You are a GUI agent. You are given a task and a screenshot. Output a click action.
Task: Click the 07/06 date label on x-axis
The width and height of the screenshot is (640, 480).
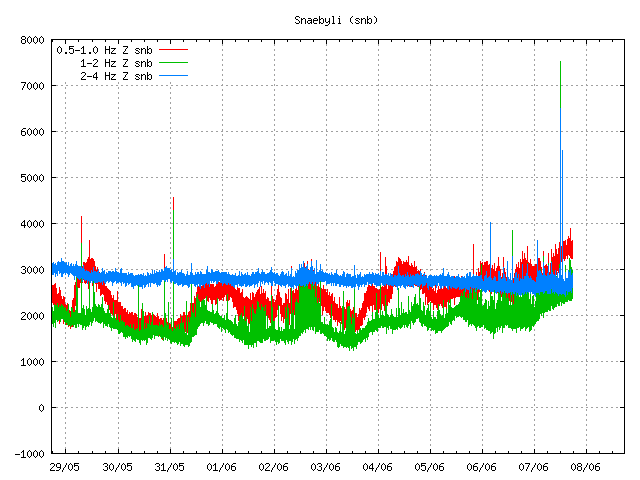click(534, 467)
